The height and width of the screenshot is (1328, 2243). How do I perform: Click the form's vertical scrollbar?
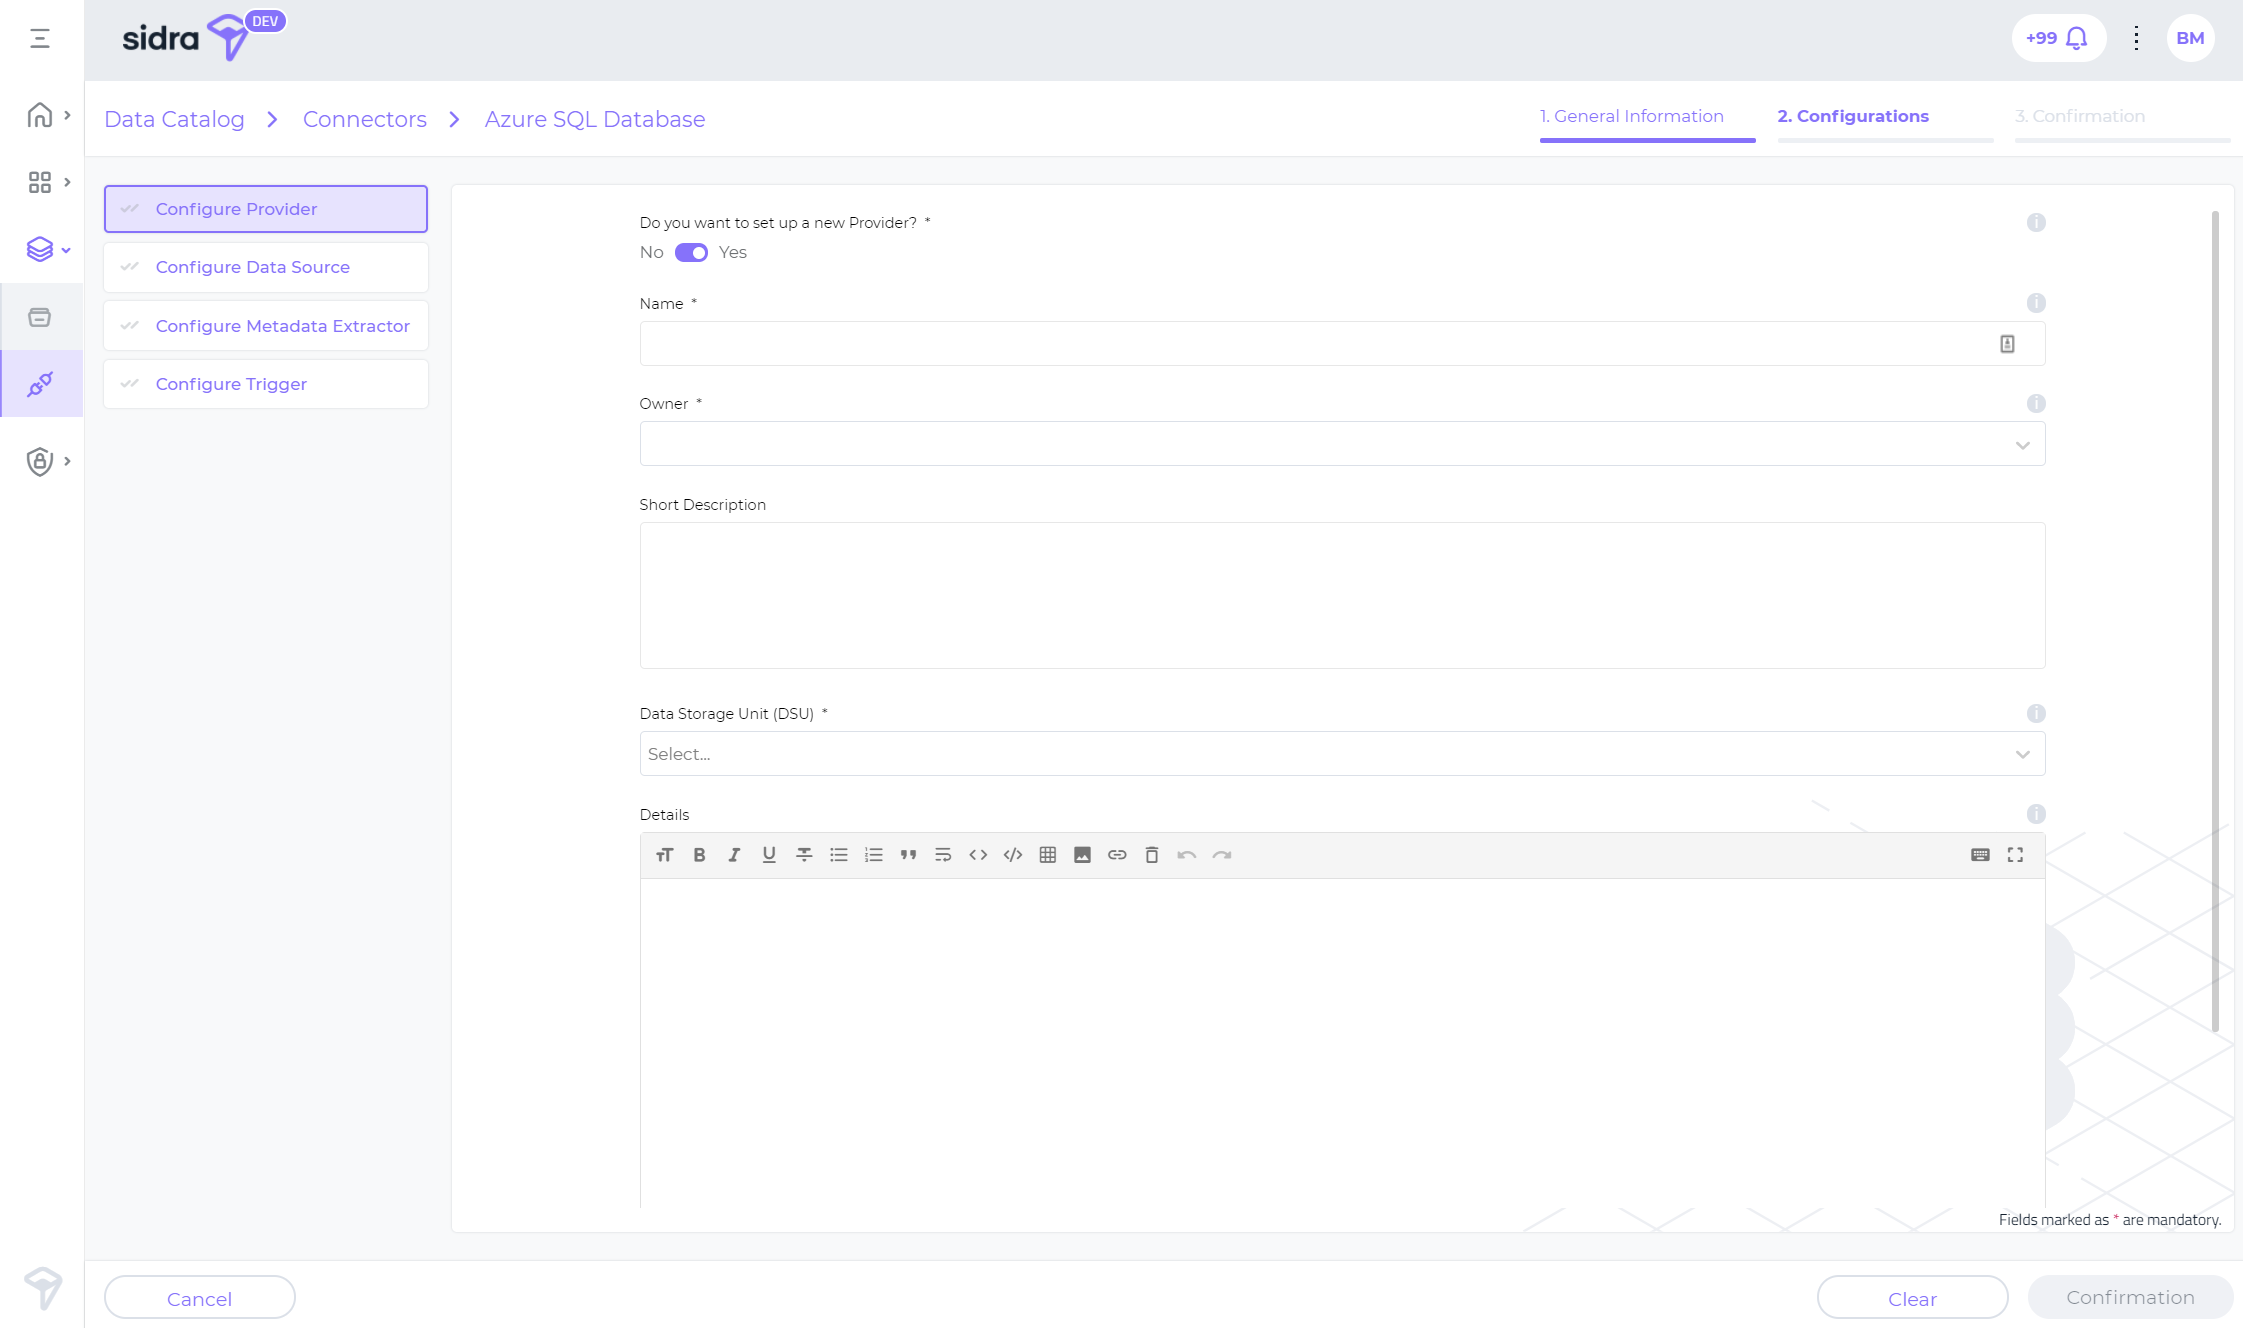pyautogui.click(x=2215, y=620)
